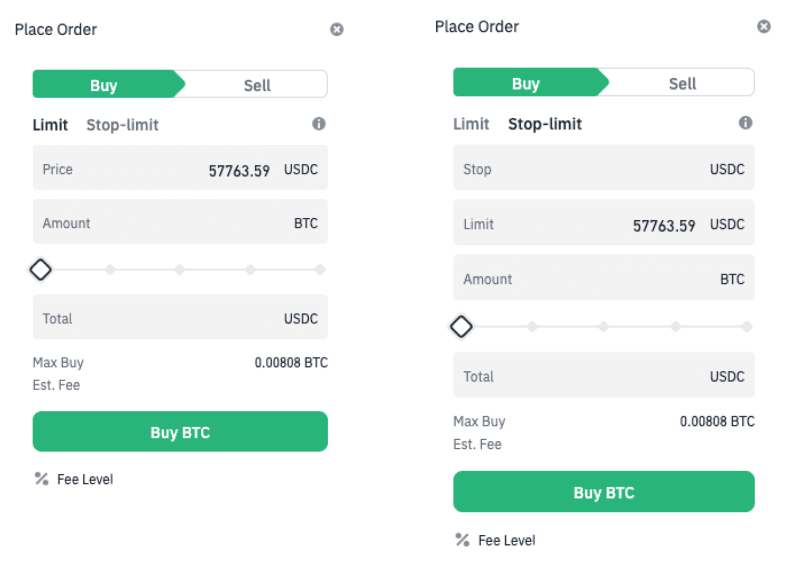This screenshot has width=794, height=565.
Task: Click the Price field showing 57763.59
Action: coord(180,170)
